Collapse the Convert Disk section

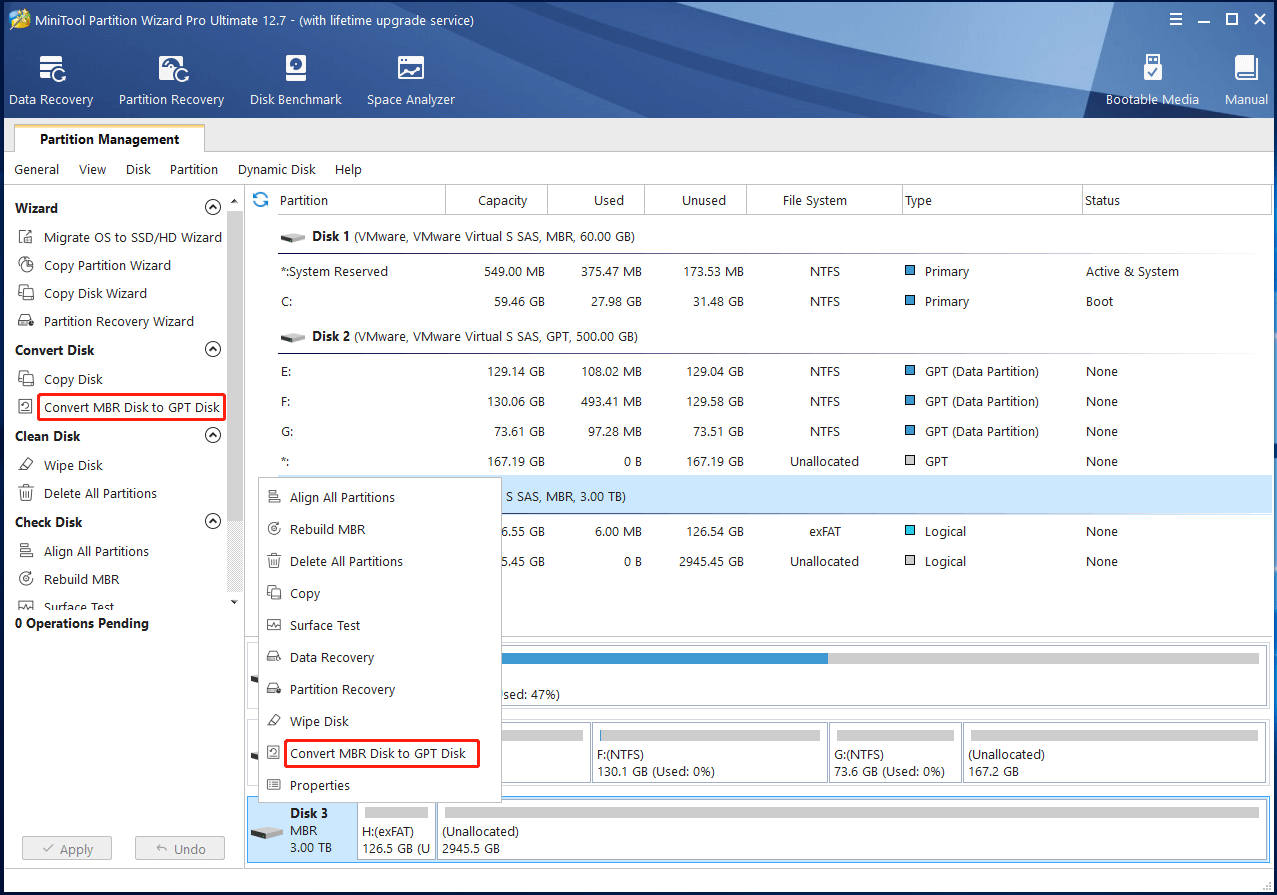[212, 349]
